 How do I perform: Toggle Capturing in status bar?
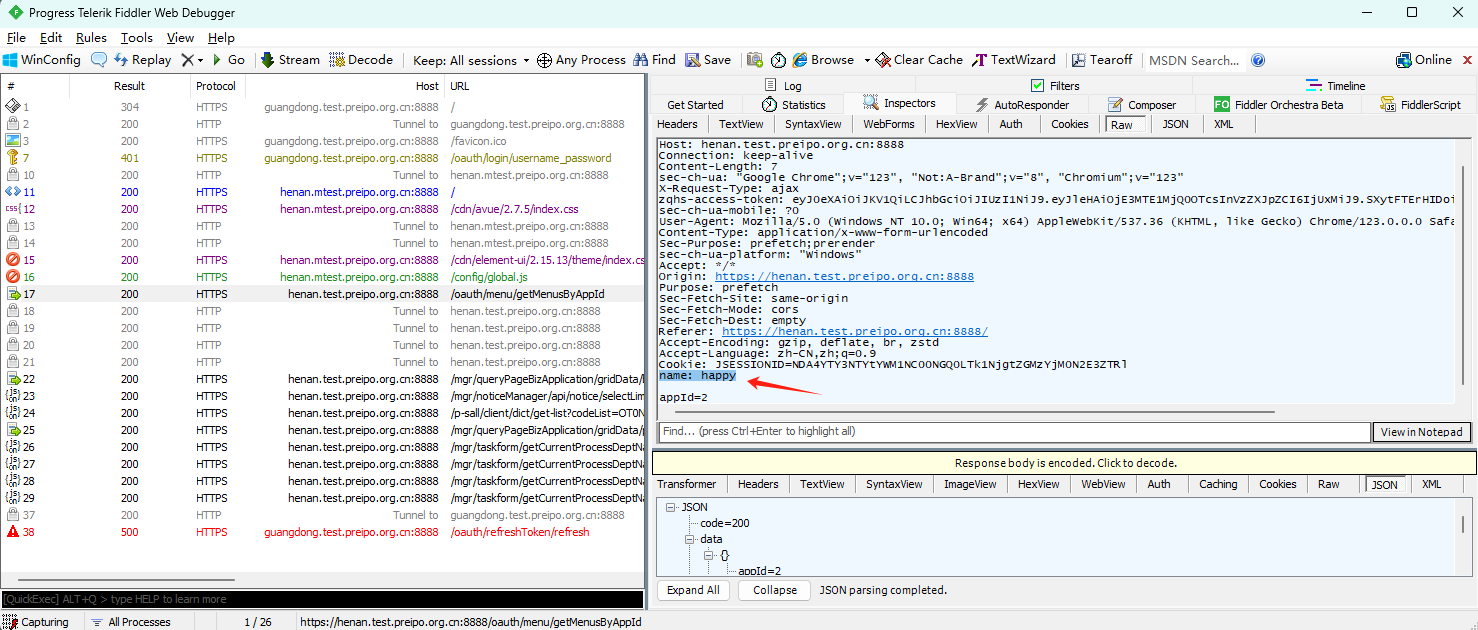37,622
